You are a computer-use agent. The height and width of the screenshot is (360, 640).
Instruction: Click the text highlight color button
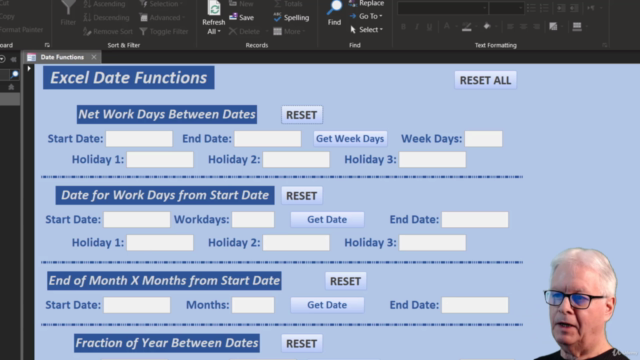coord(467,27)
